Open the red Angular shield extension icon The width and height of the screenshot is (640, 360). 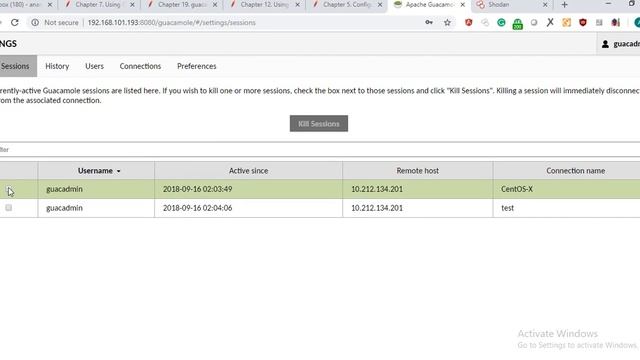[x=469, y=22]
